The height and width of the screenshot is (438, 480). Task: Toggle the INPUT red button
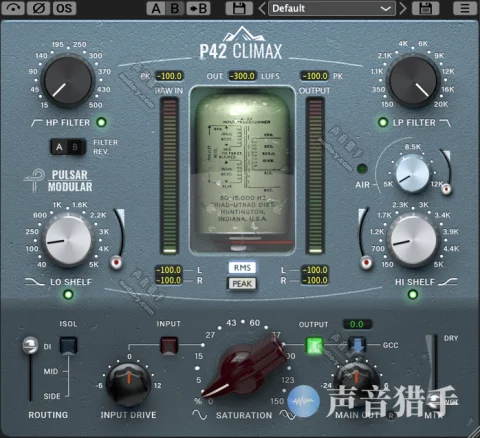[169, 345]
